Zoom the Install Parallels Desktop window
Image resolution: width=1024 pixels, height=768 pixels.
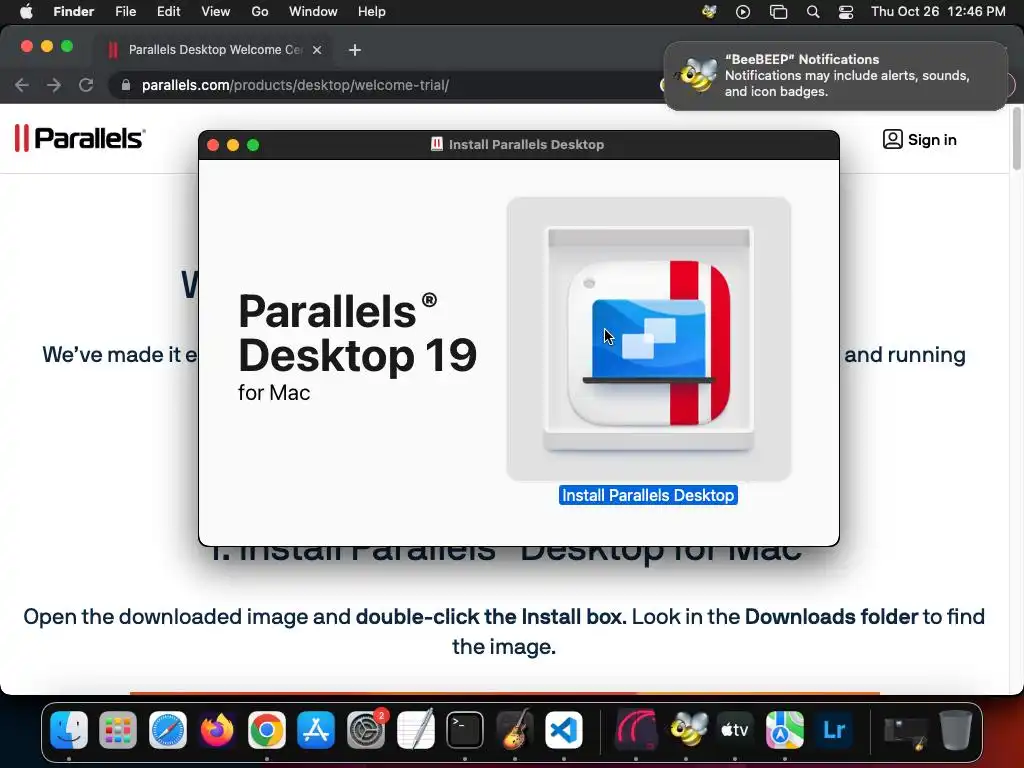click(253, 145)
